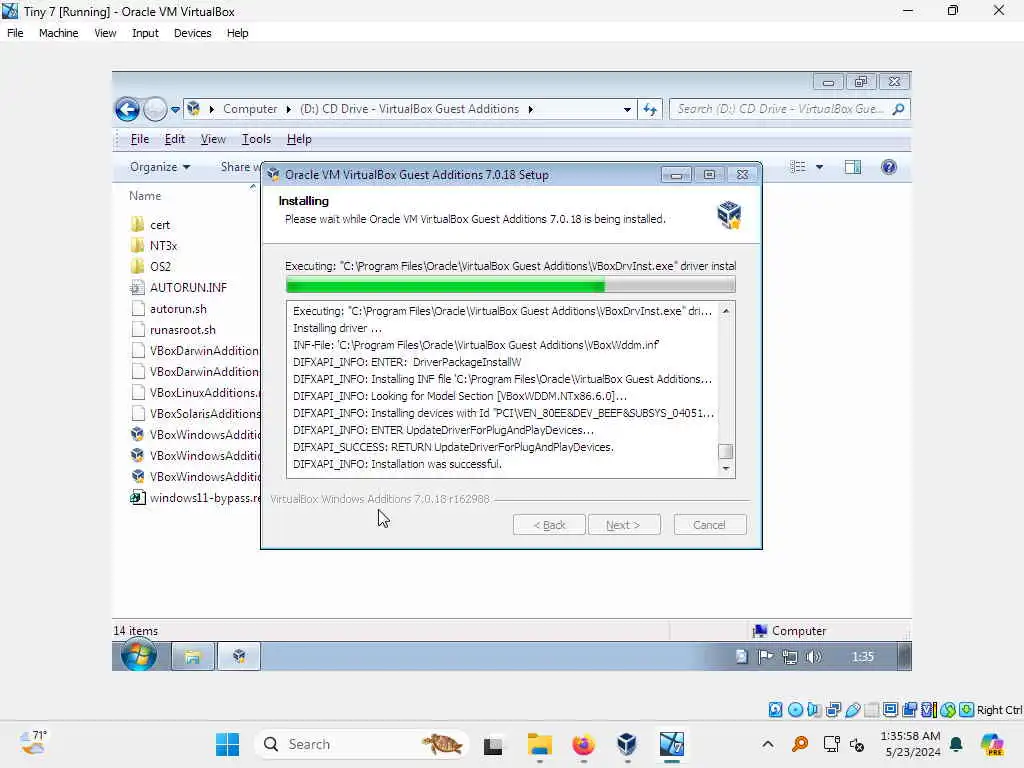1024x768 pixels.
Task: Open the VirtualBox Input menu
Action: (145, 33)
